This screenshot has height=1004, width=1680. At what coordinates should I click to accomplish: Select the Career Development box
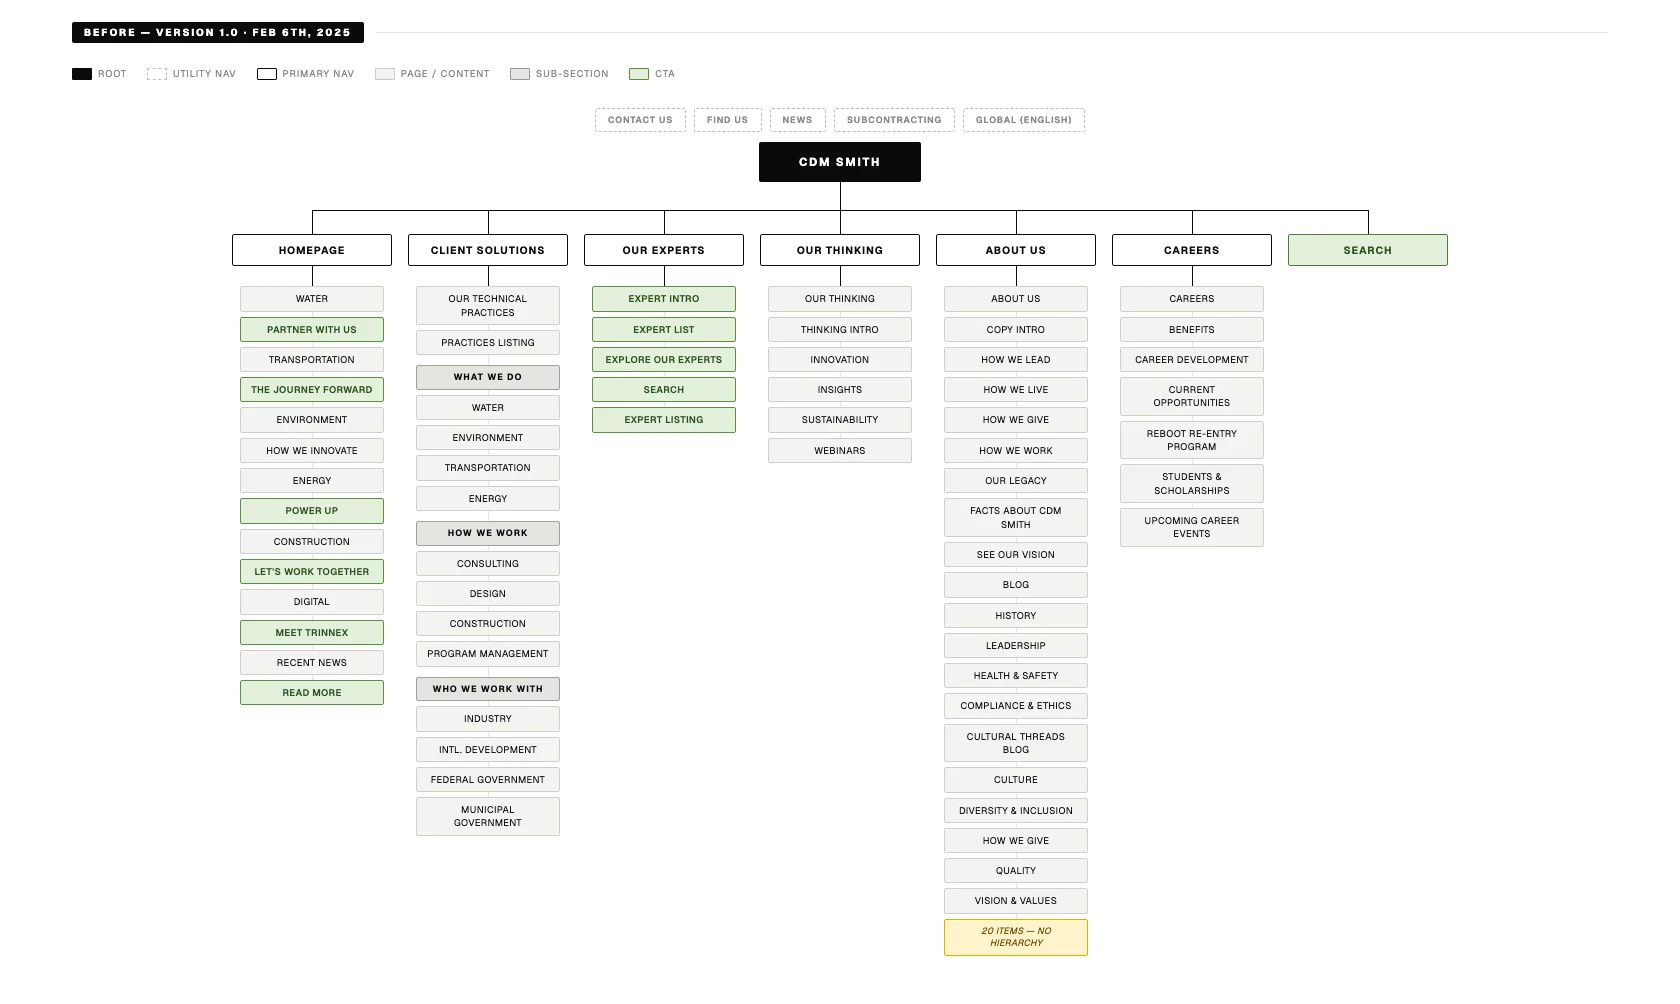click(1192, 360)
